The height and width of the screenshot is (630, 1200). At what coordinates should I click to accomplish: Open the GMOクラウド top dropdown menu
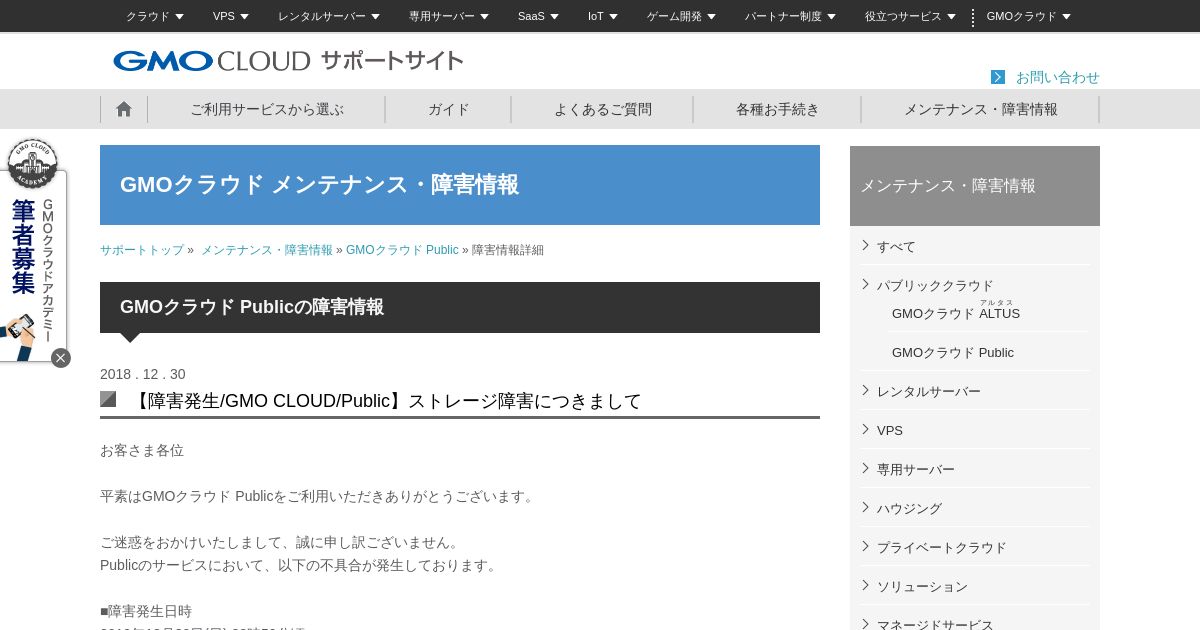(x=1028, y=16)
